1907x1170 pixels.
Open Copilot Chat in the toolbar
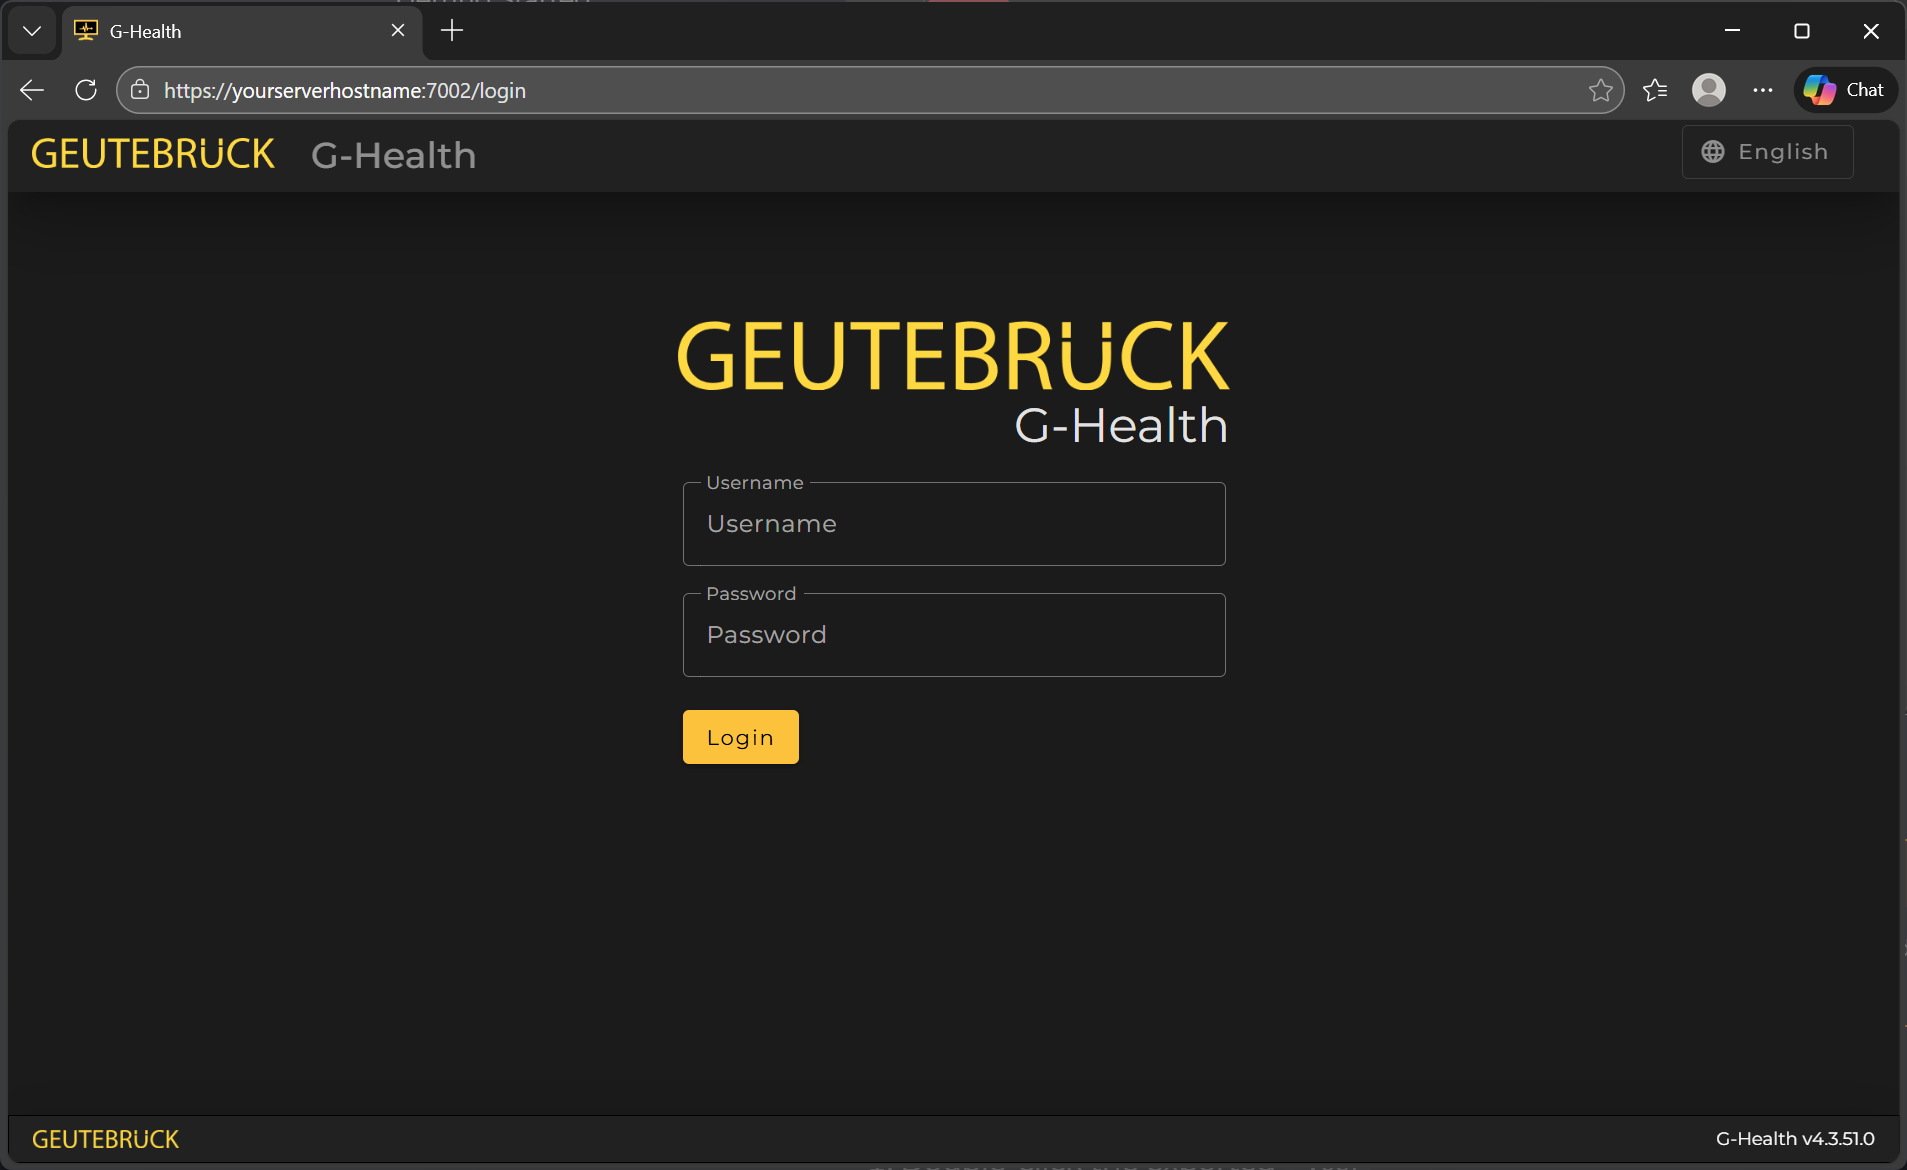1845,90
